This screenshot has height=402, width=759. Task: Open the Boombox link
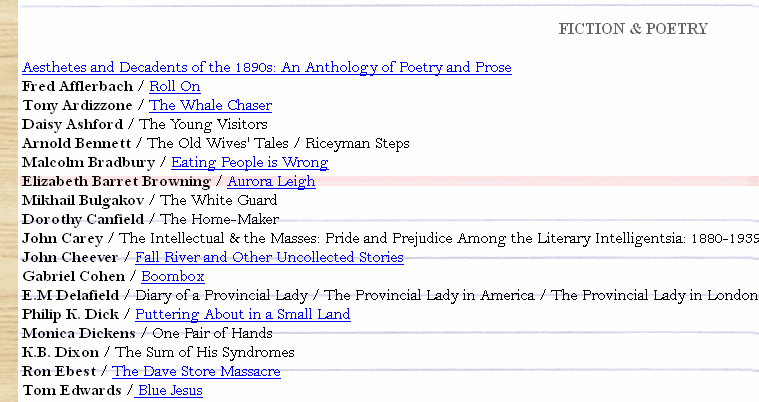click(172, 277)
